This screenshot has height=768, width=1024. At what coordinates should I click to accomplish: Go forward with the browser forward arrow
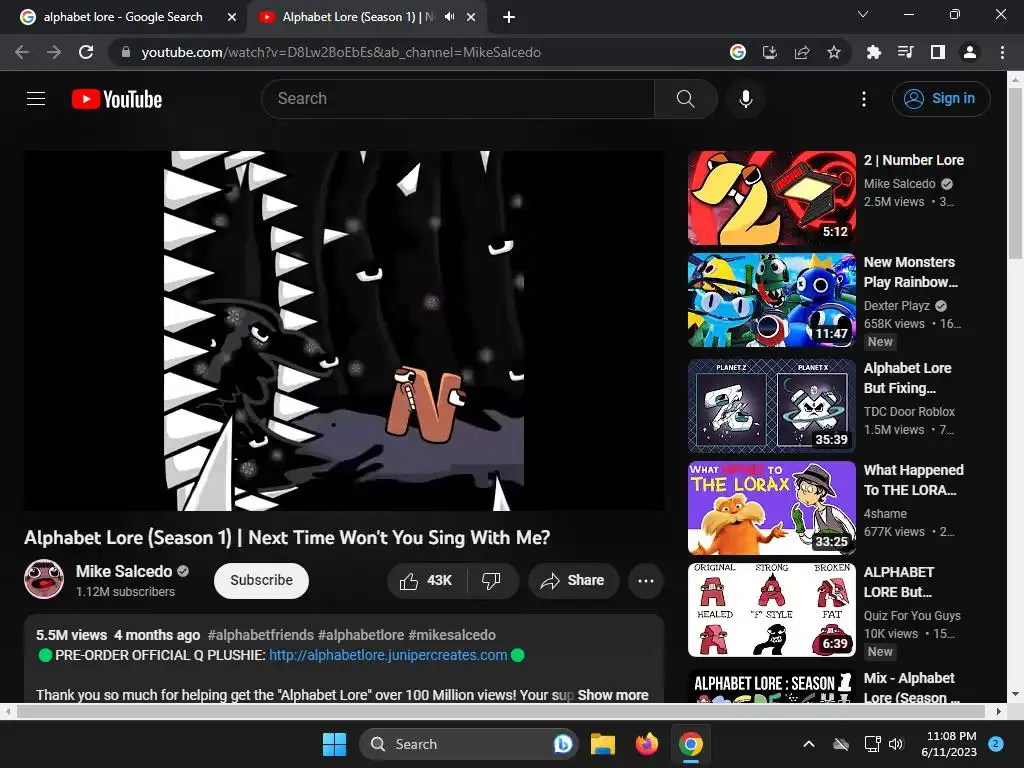pyautogui.click(x=54, y=52)
